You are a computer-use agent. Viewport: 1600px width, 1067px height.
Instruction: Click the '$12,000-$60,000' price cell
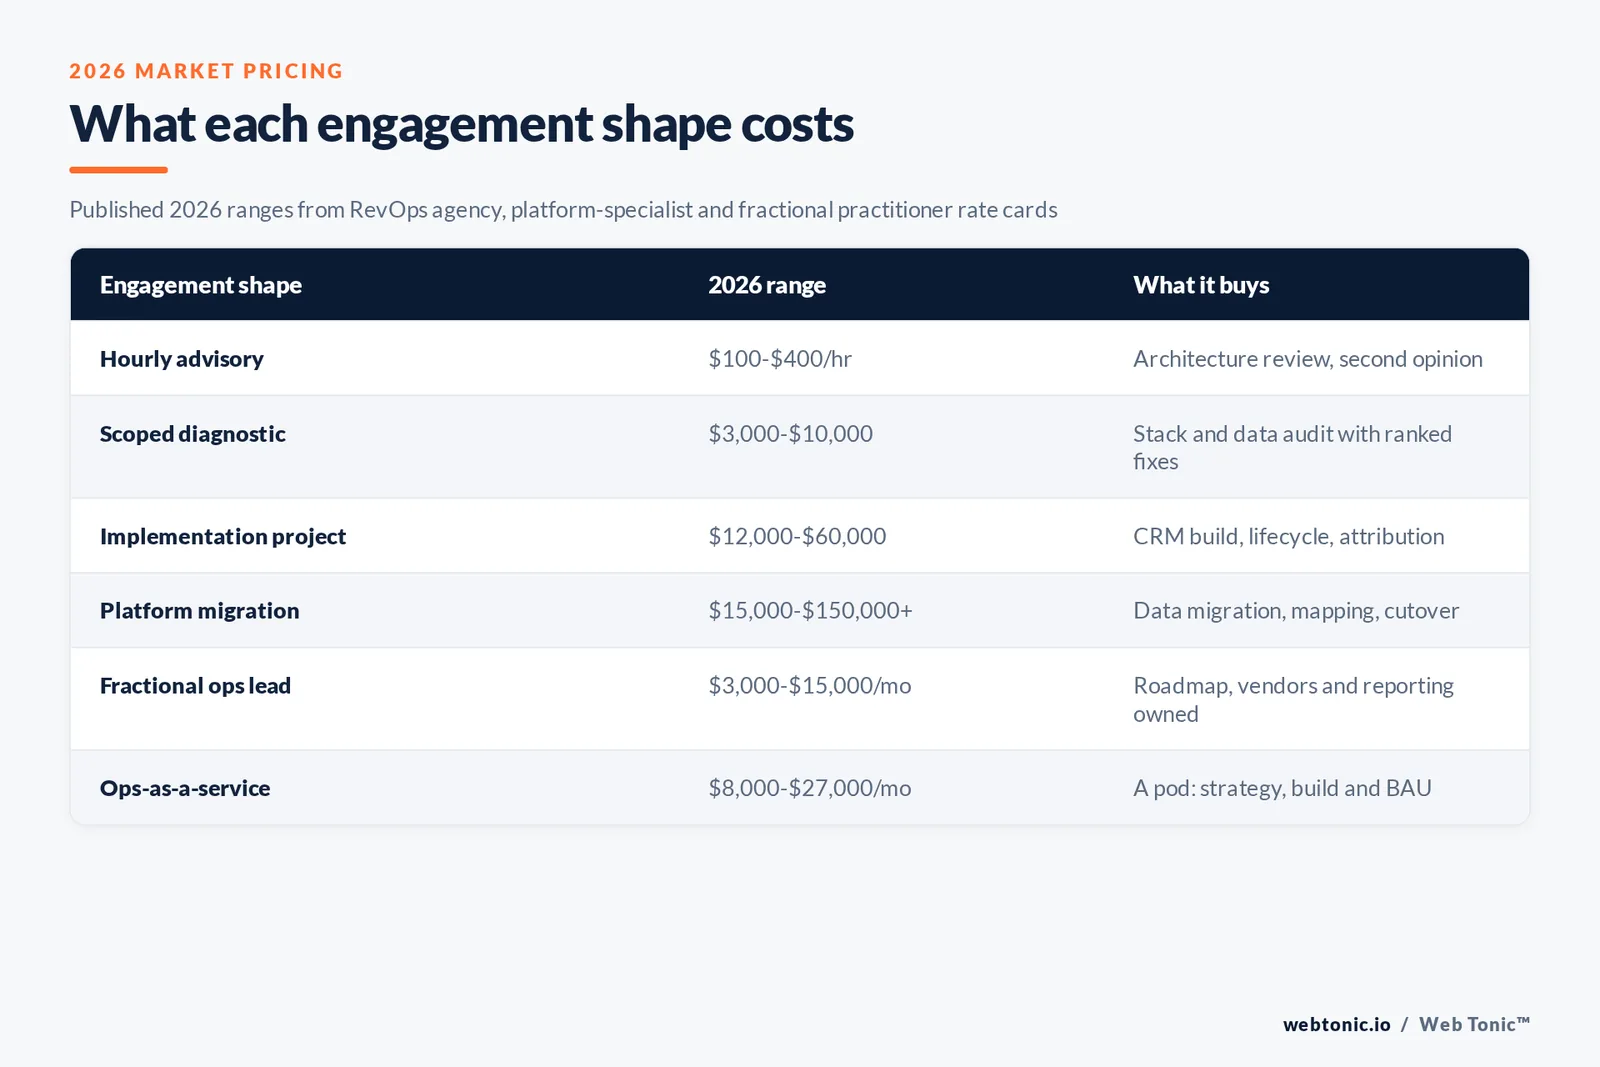coord(797,537)
